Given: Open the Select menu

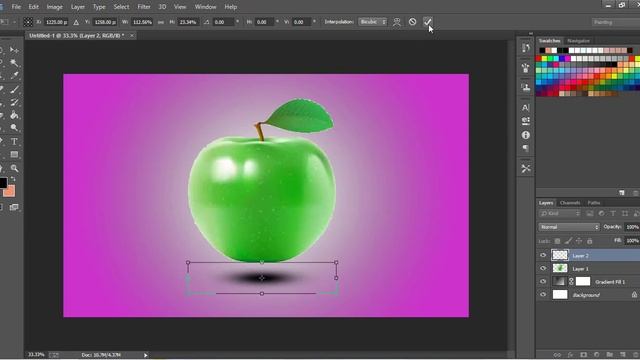Looking at the screenshot, I should click(x=121, y=7).
